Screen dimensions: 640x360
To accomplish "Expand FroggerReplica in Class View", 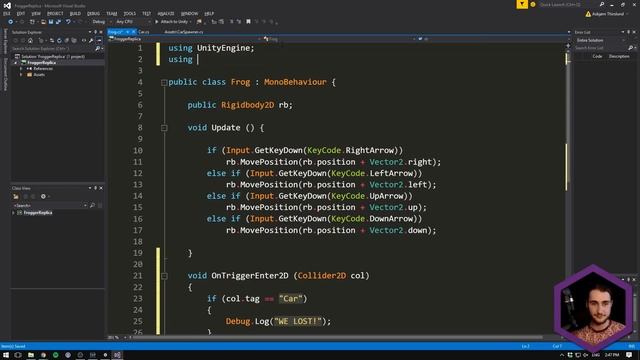I will 13,213.
